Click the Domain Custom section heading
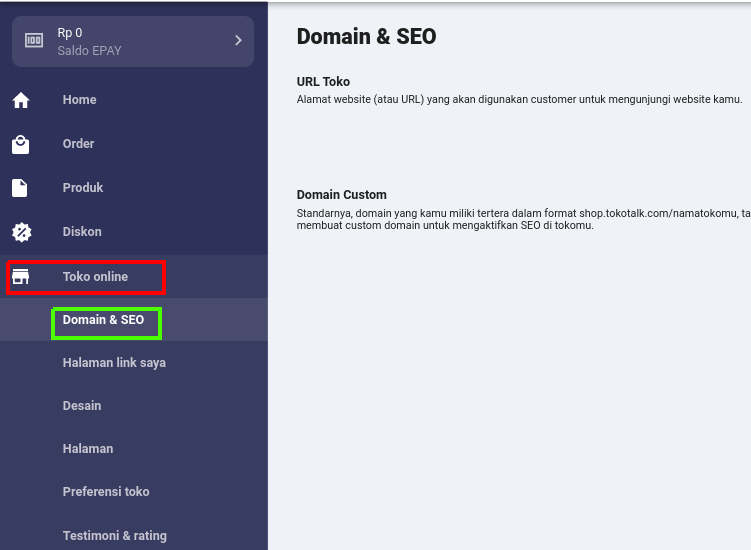751x550 pixels. [341, 195]
